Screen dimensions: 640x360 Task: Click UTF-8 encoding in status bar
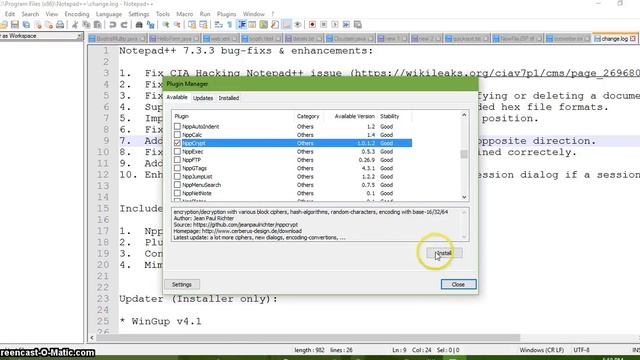click(x=582, y=350)
